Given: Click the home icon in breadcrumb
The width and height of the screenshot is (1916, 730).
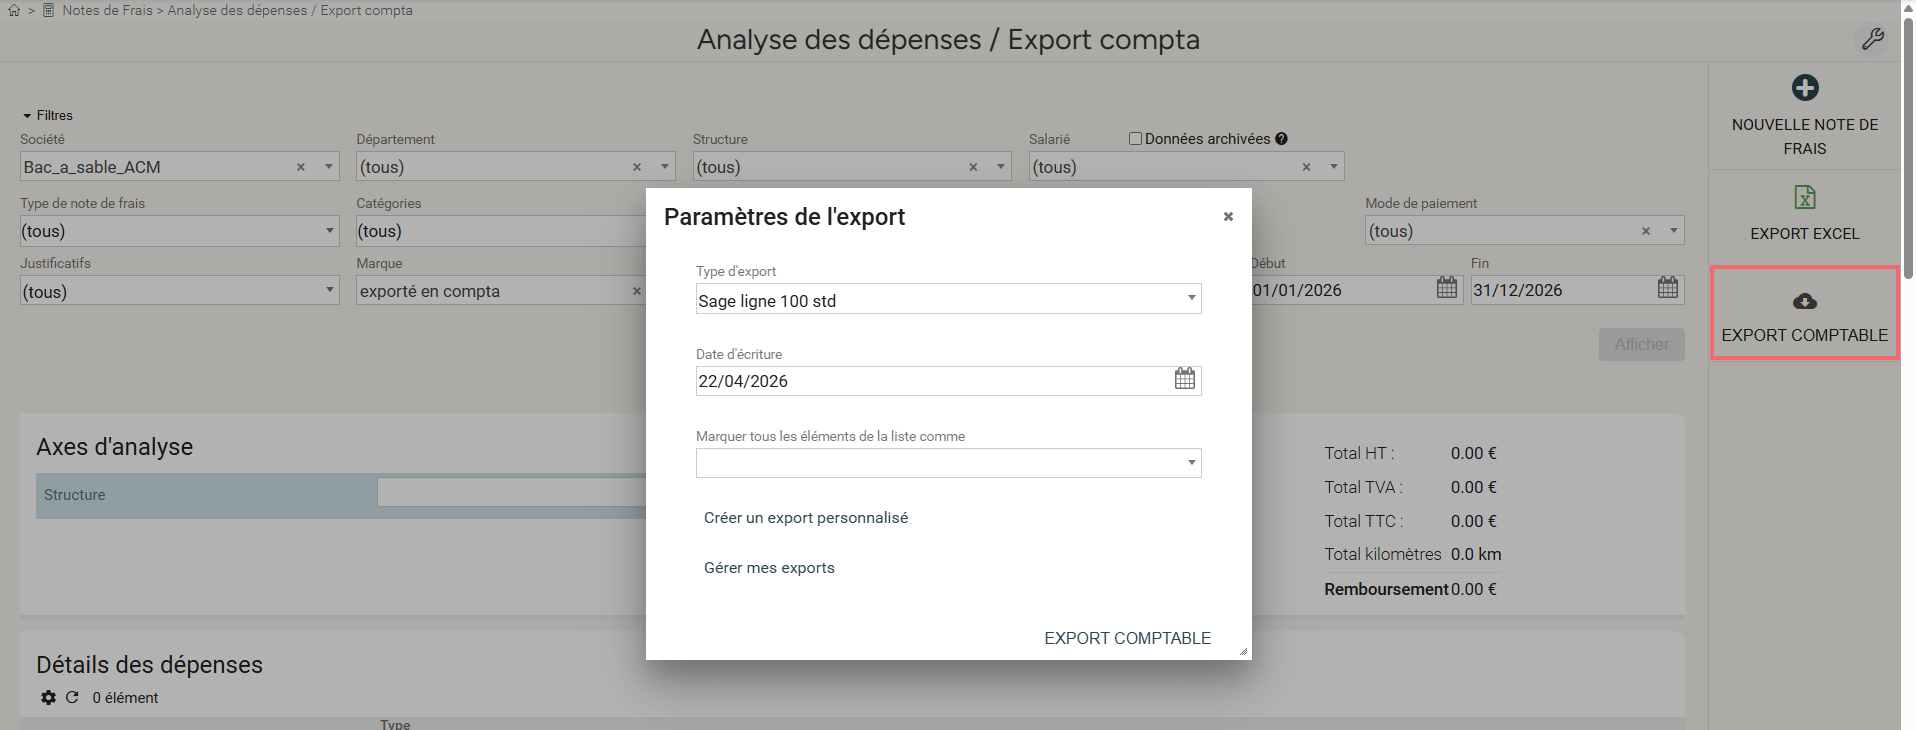Looking at the screenshot, I should point(14,10).
